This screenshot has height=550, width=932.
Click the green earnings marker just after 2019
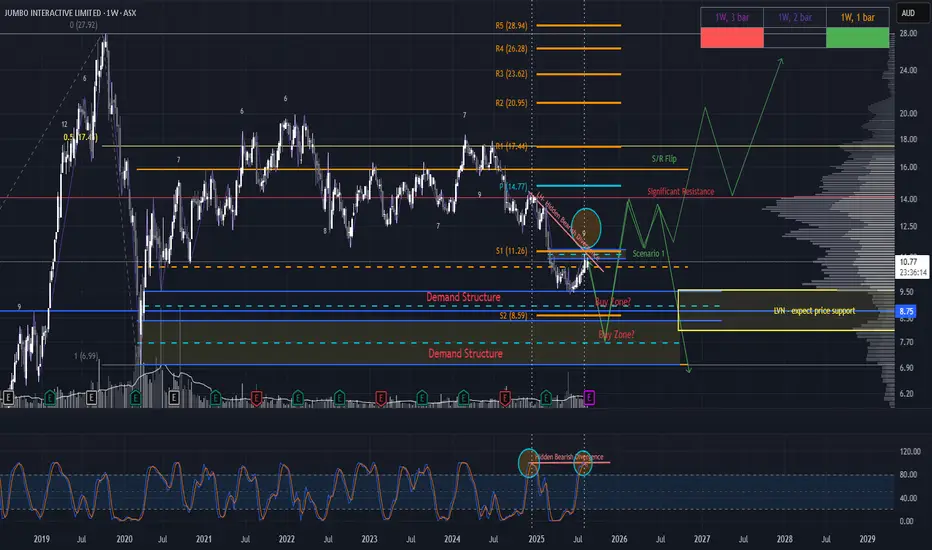50,397
